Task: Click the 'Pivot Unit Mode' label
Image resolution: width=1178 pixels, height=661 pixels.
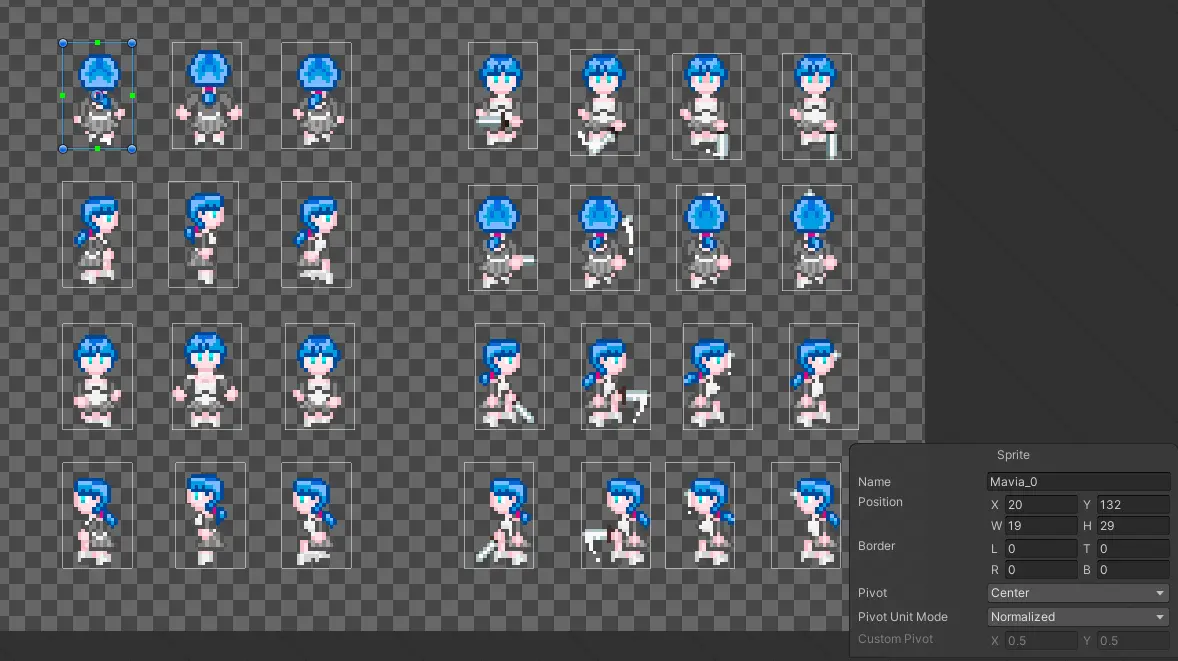Action: (902, 617)
